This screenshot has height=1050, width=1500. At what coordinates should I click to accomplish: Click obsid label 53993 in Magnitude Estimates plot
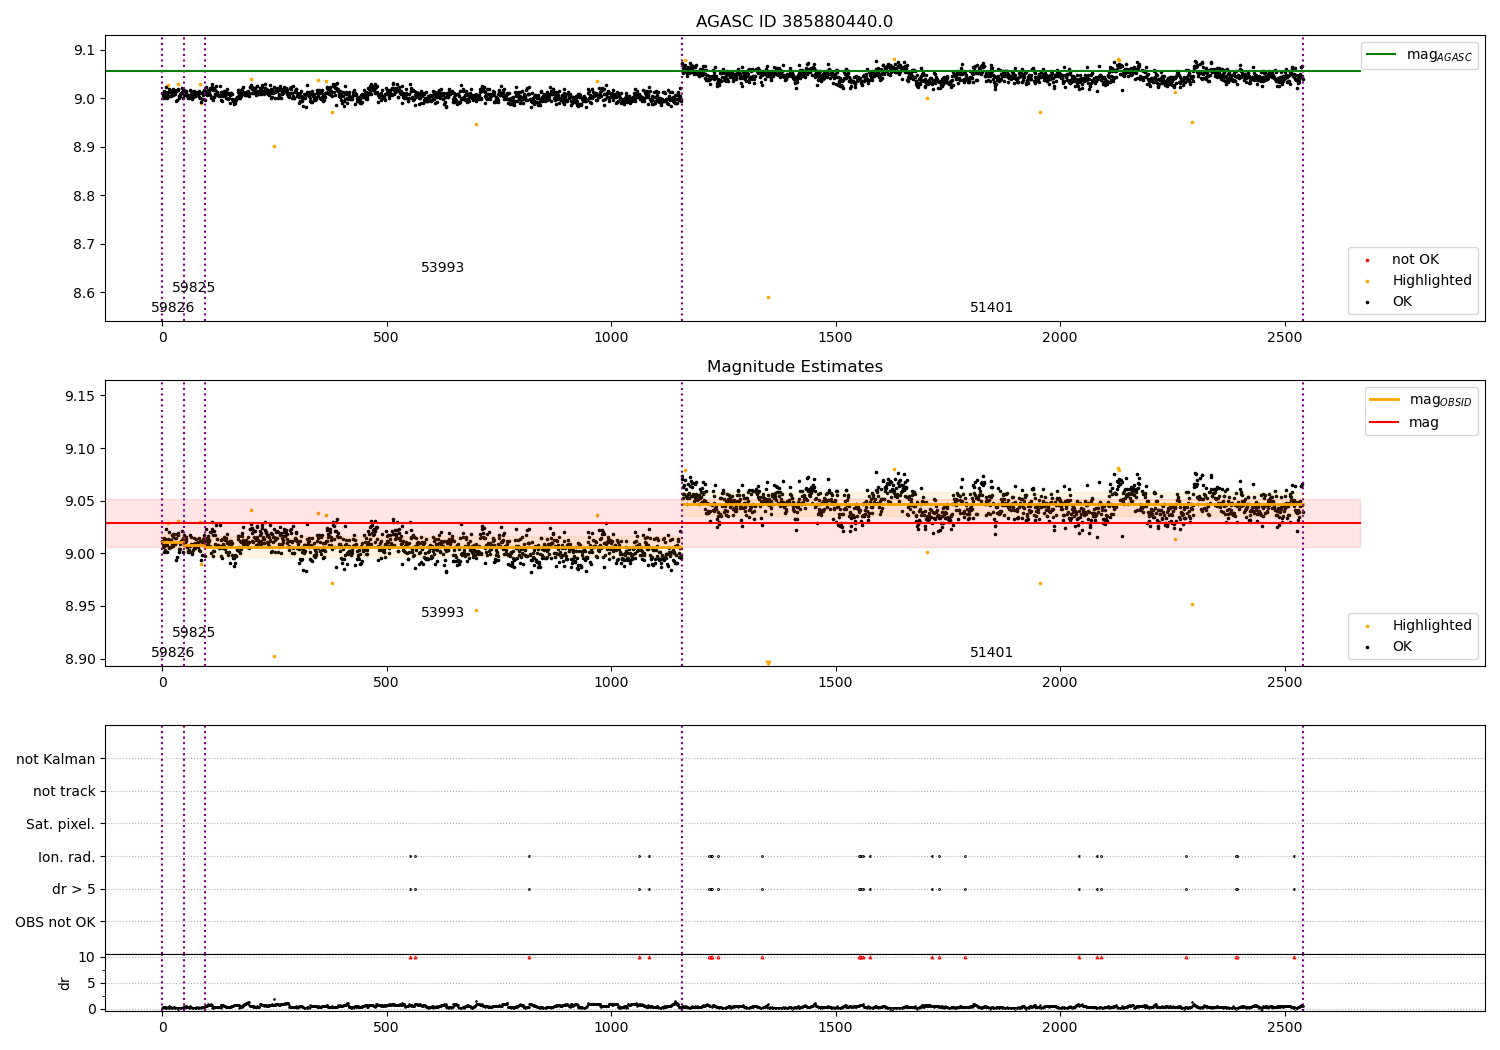pos(442,613)
